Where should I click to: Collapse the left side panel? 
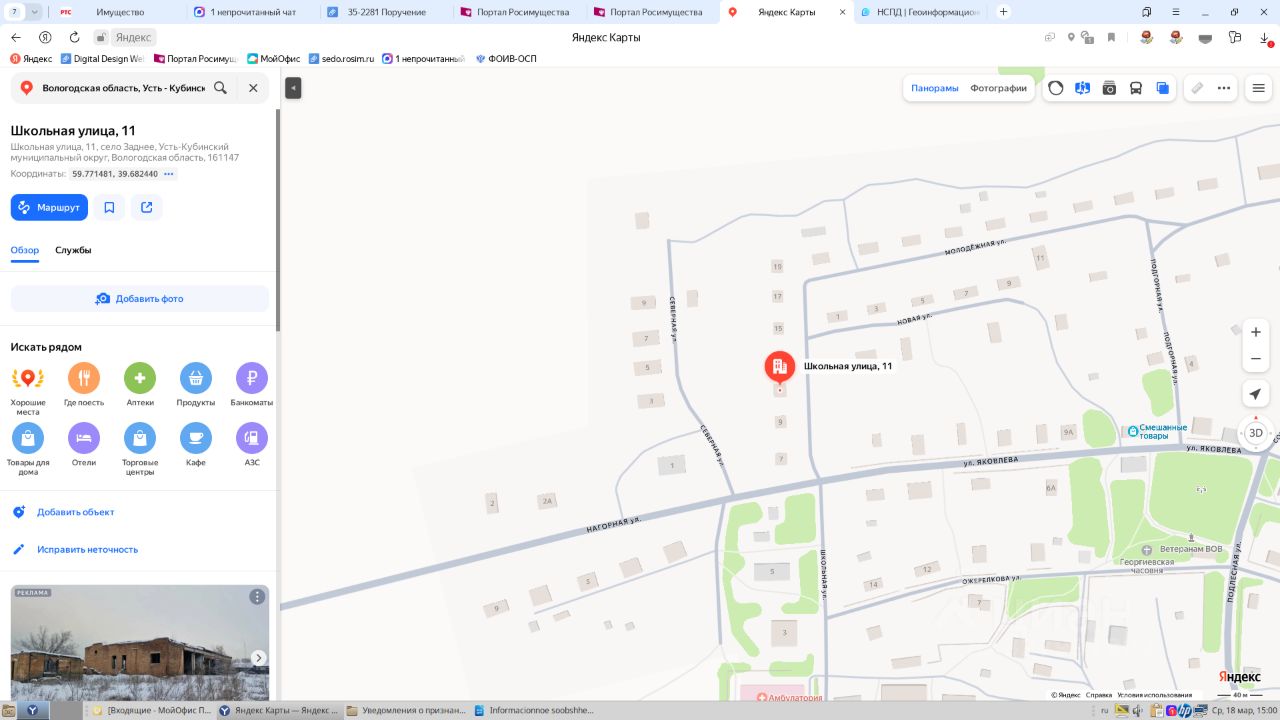click(x=293, y=88)
